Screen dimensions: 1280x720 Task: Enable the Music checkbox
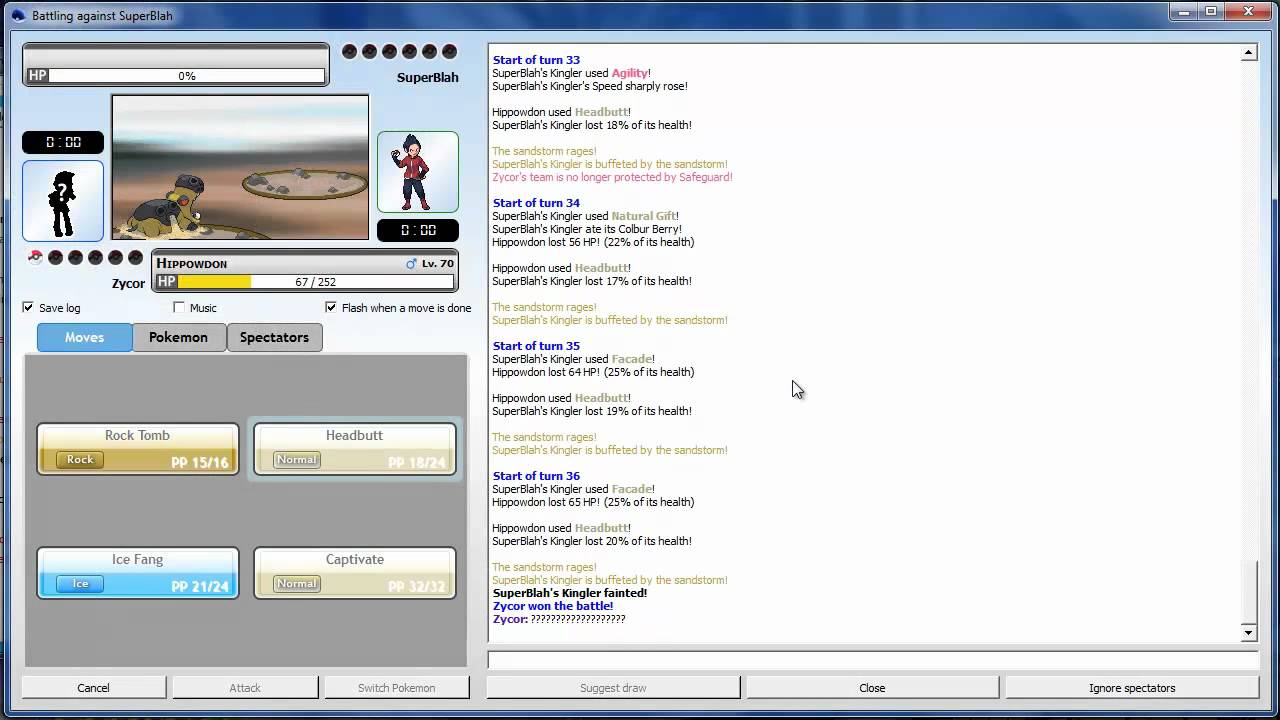coord(179,308)
